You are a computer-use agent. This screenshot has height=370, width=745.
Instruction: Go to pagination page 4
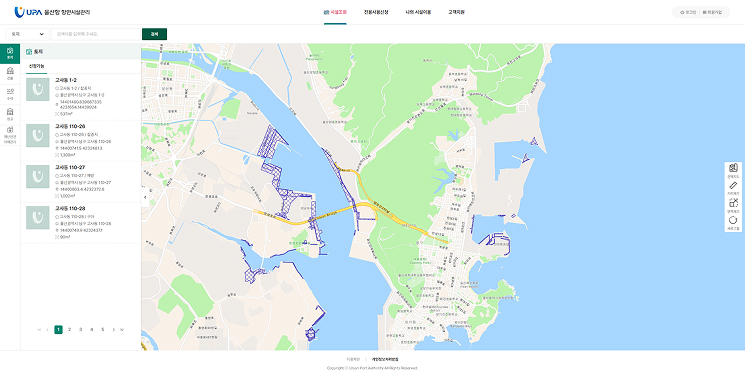[x=92, y=330]
